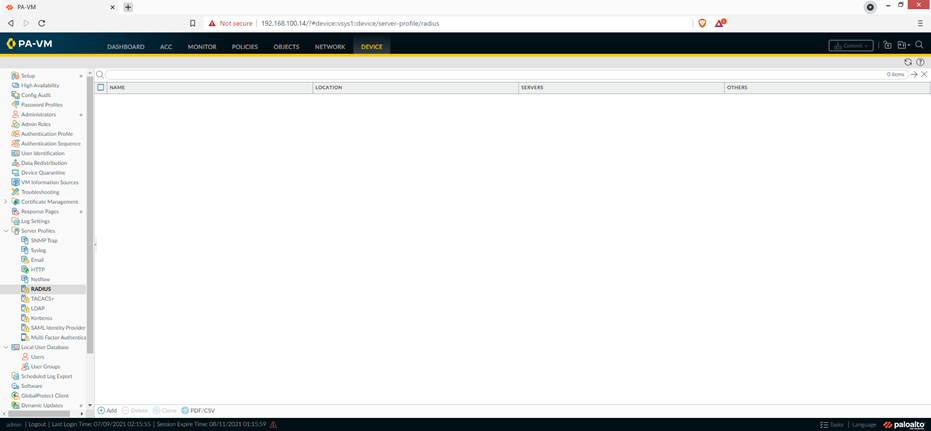Screen dimensions: 931x431
Task: Open the help icon
Action: pyautogui.click(x=920, y=62)
